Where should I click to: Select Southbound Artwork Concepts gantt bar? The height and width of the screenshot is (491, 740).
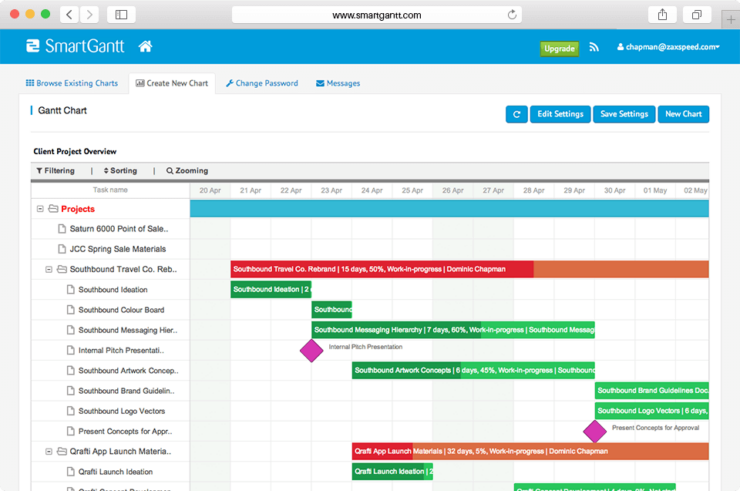(x=470, y=370)
